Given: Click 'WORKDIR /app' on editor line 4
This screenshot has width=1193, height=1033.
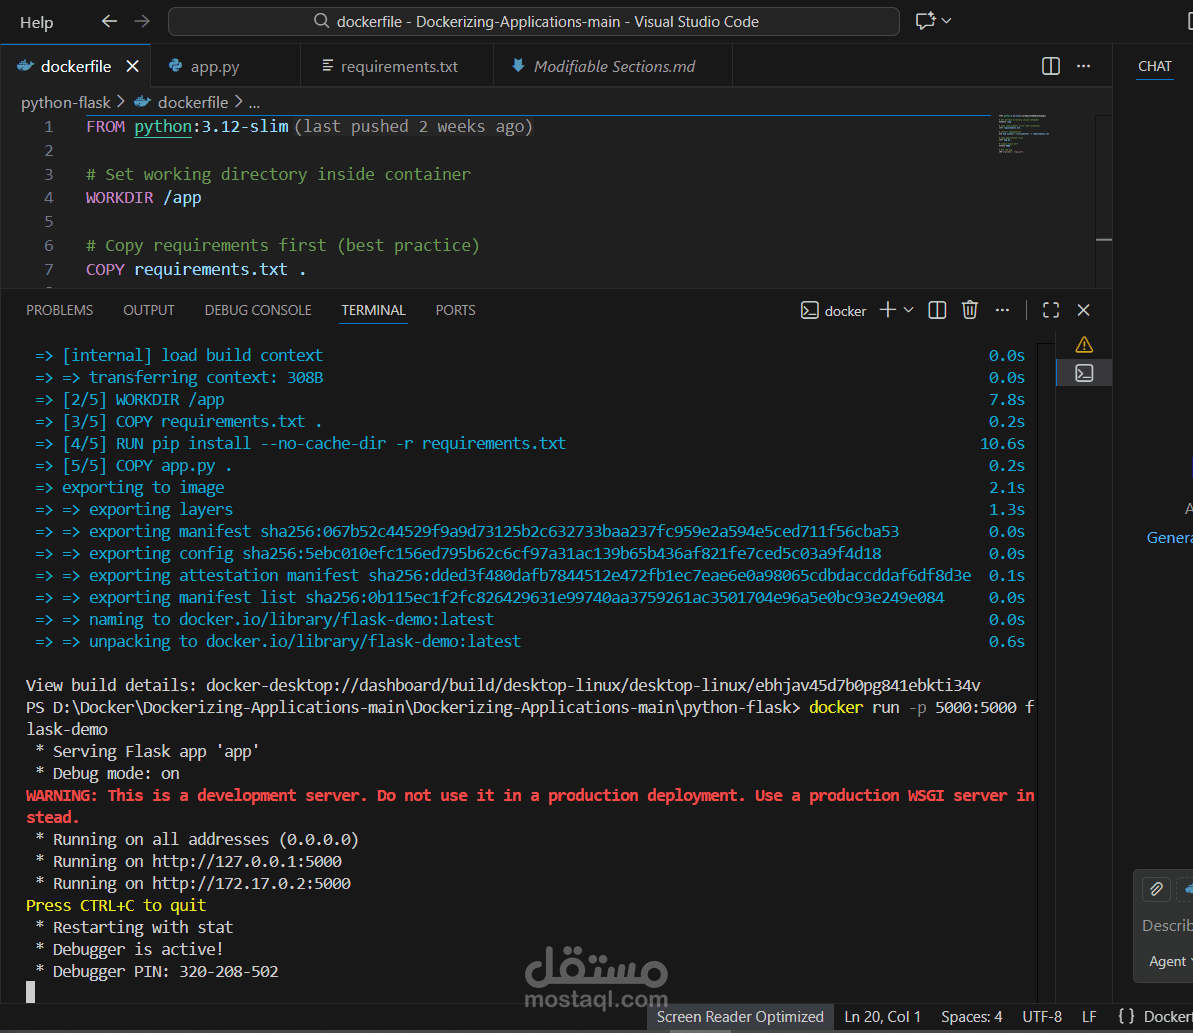Looking at the screenshot, I should pos(144,198).
